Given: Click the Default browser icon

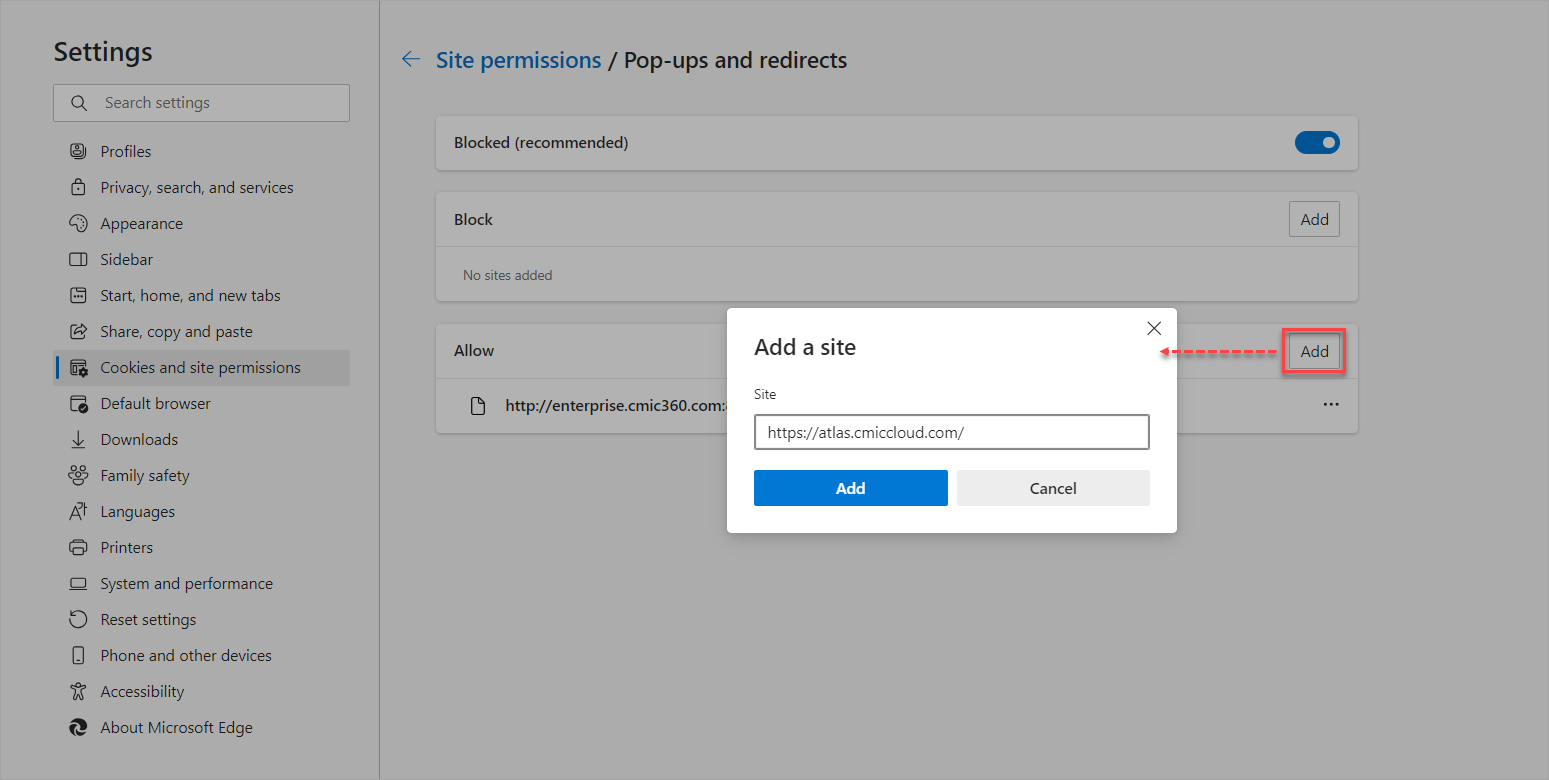Looking at the screenshot, I should tap(78, 404).
